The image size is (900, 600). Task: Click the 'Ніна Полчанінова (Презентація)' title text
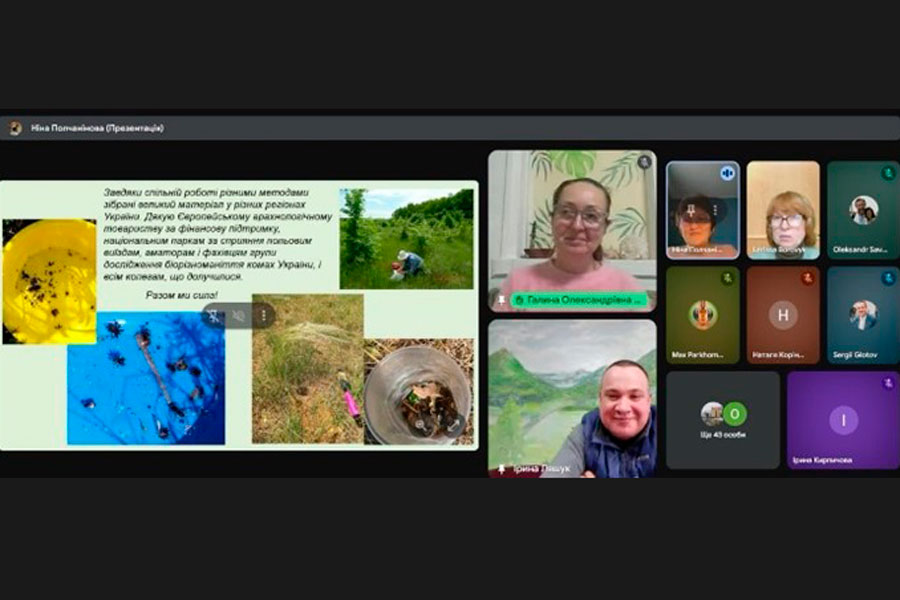click(x=97, y=128)
